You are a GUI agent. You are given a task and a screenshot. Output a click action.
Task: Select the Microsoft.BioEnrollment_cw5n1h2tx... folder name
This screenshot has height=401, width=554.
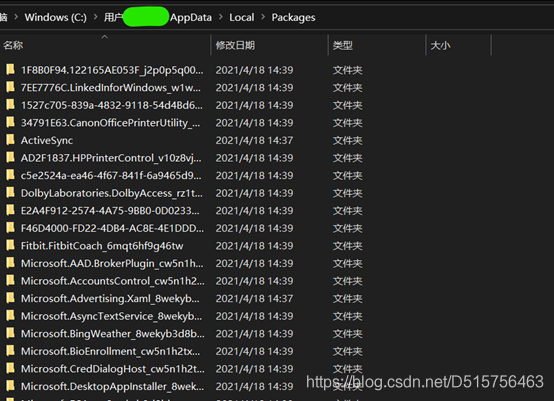tap(111, 352)
